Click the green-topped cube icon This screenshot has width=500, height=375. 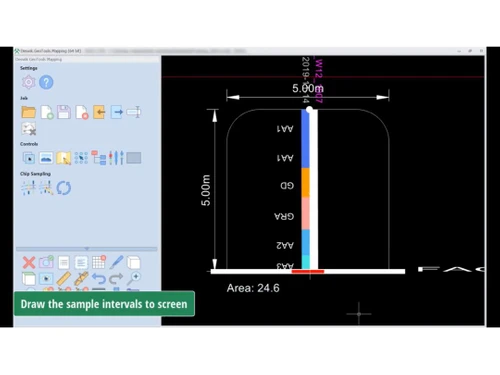29,279
